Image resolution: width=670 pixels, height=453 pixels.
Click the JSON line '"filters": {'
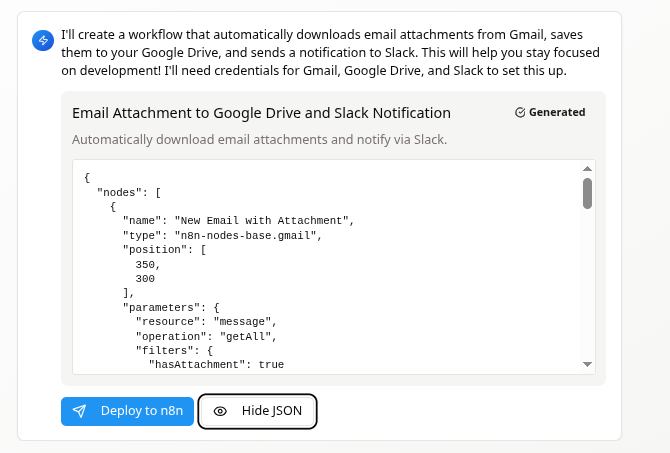click(x=174, y=351)
